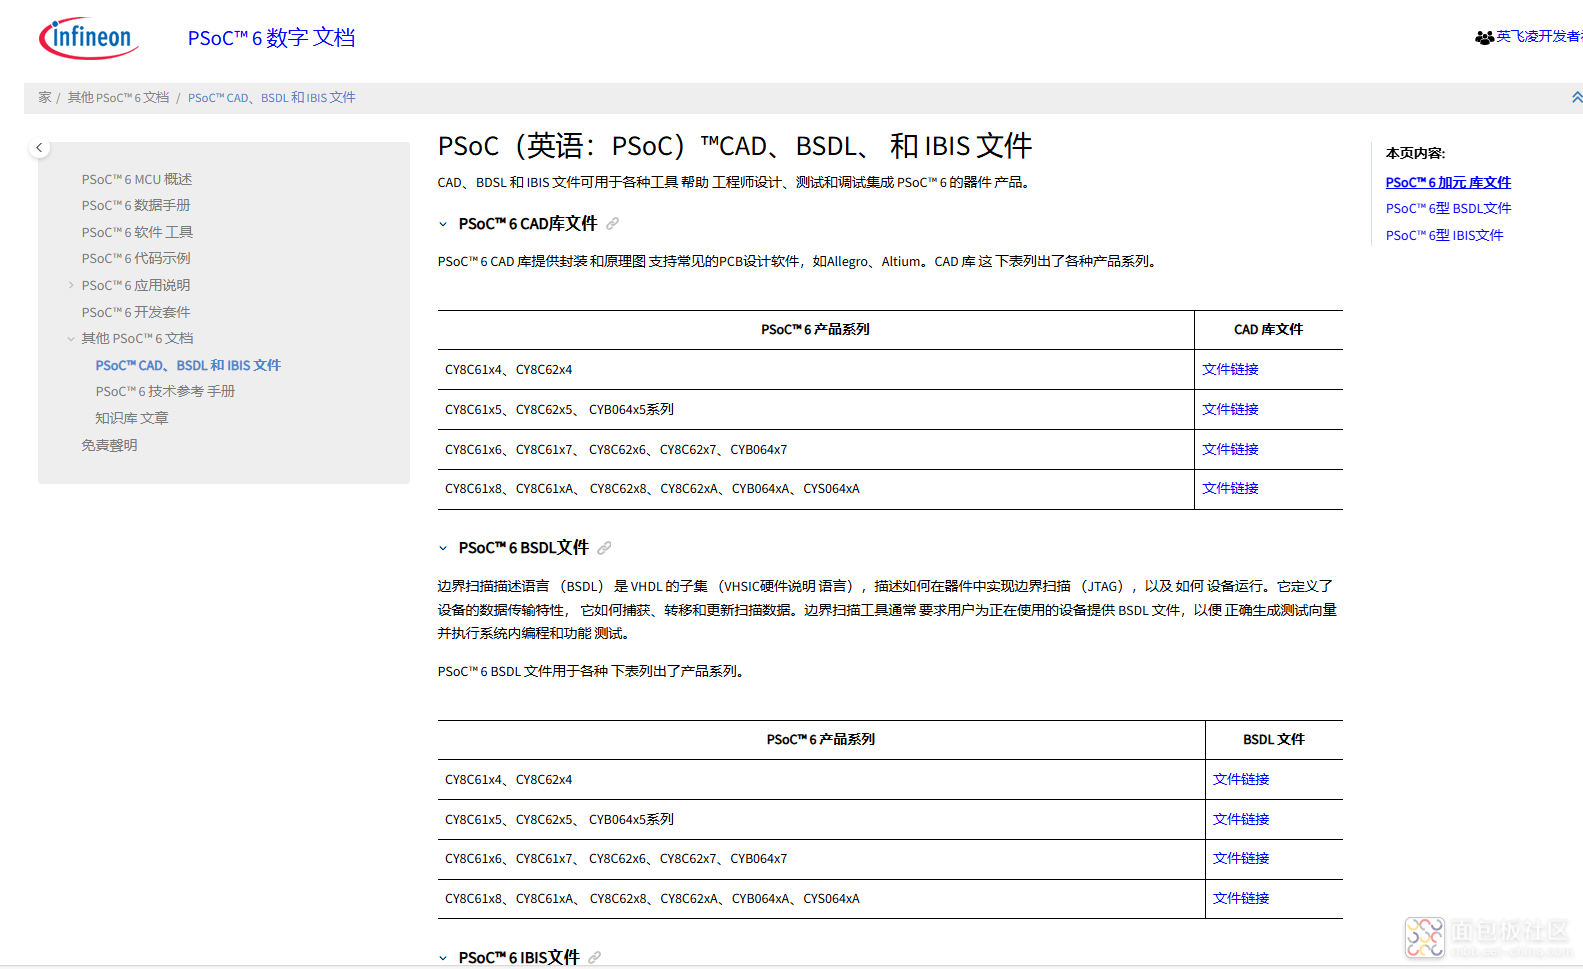Click the Infineon logo

coord(88,38)
